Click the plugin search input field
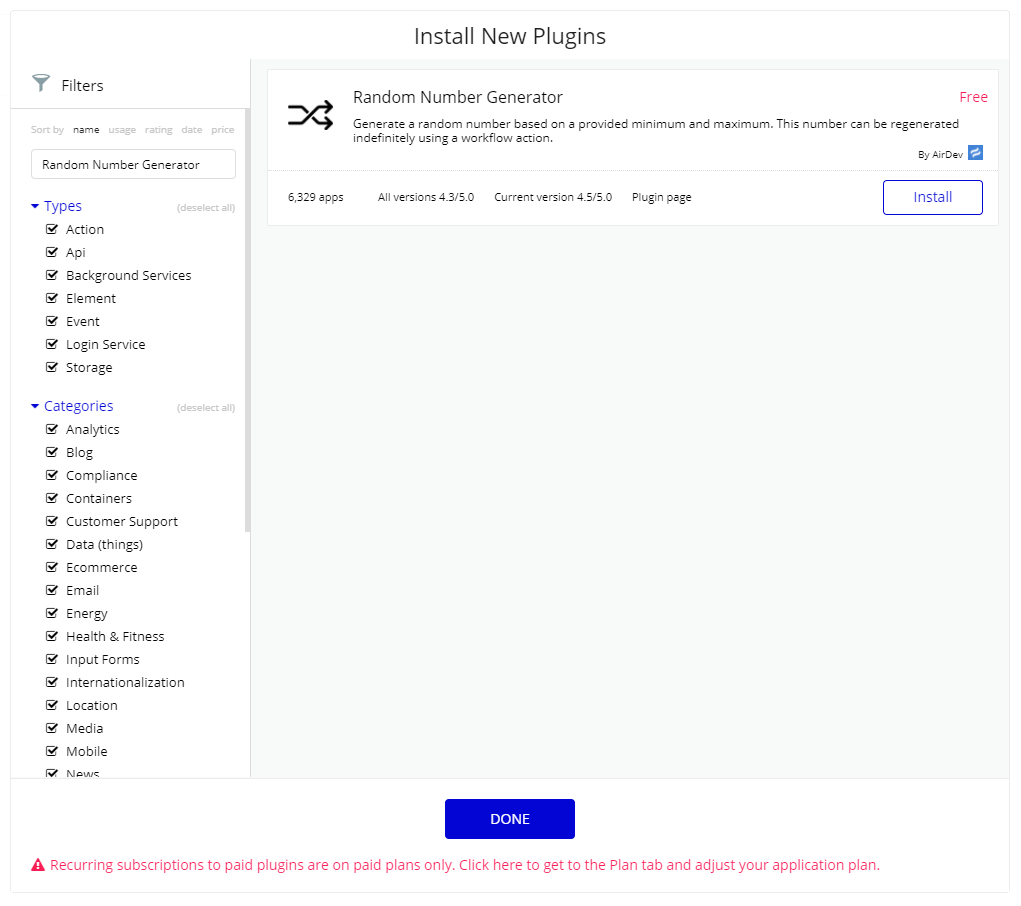Image resolution: width=1021 pixels, height=906 pixels. 133,164
